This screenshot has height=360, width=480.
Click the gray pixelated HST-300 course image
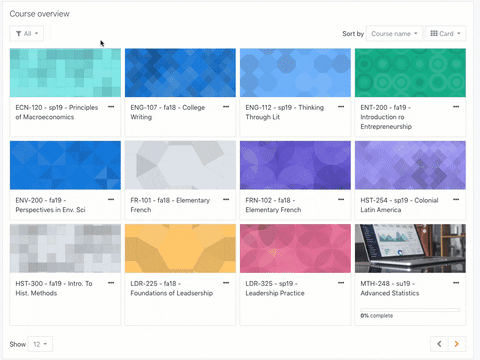pos(65,249)
